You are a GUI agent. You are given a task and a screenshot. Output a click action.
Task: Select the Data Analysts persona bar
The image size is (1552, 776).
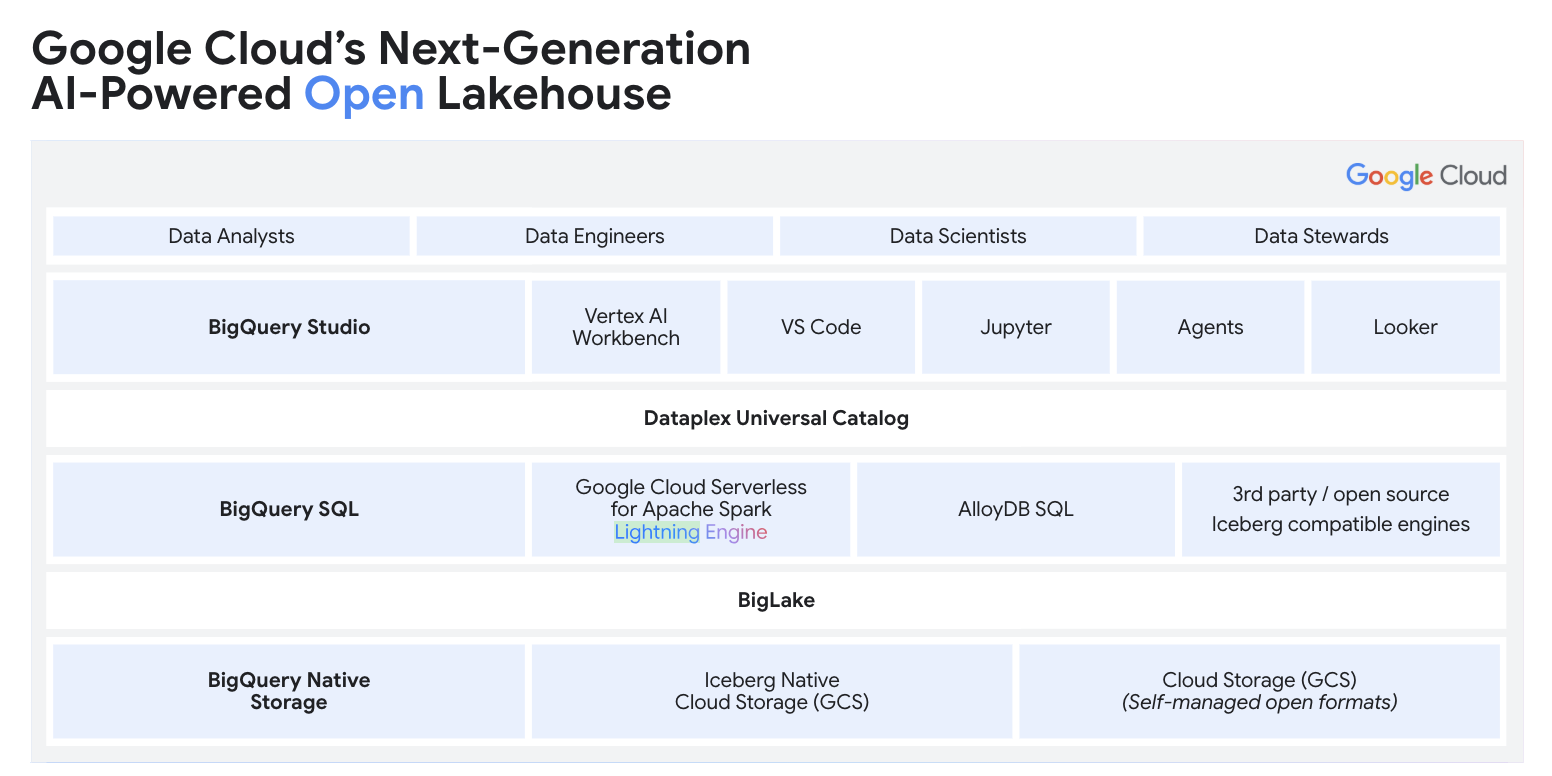click(231, 236)
